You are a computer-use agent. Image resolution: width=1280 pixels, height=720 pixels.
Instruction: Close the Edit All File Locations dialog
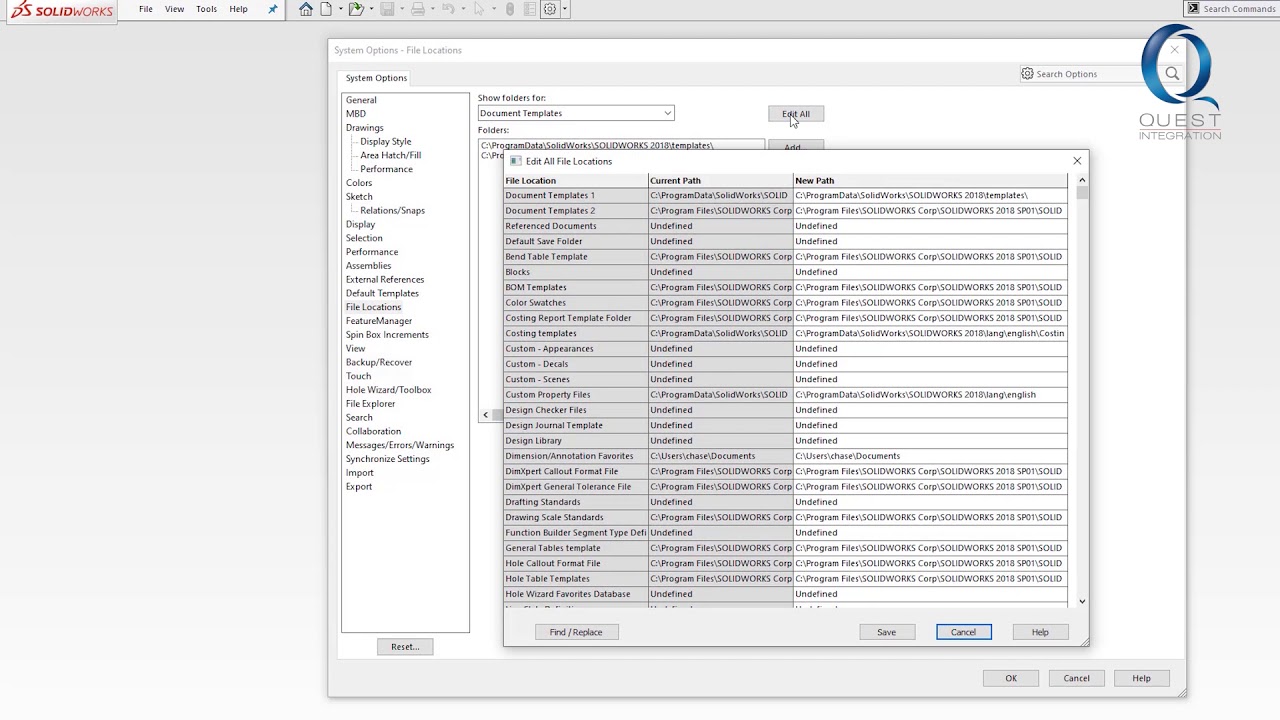[x=1077, y=161]
